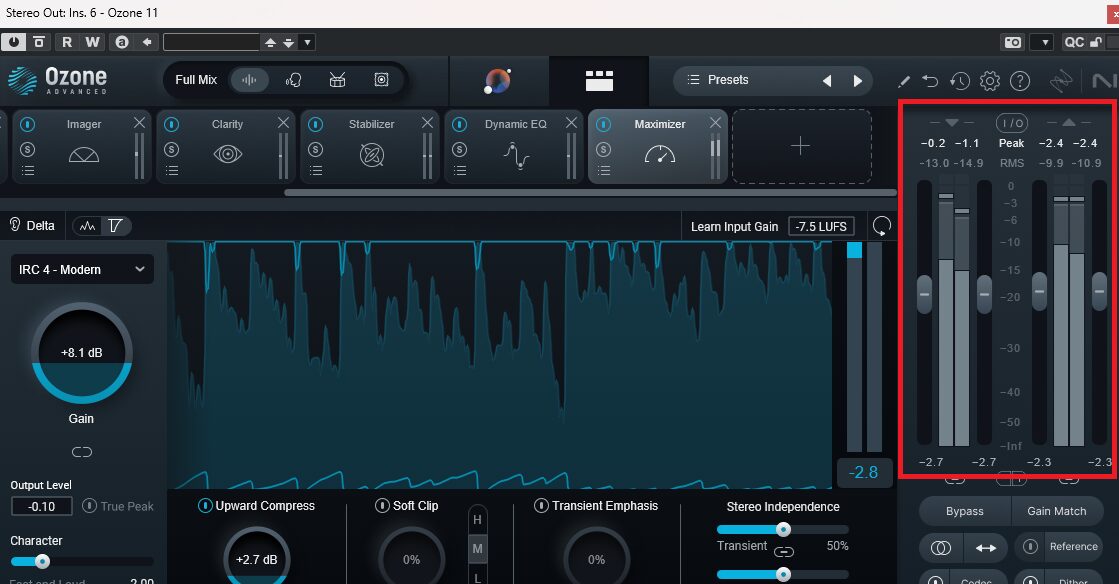Toggle the Upward Compress power button
The image size is (1119, 584).
click(x=205, y=506)
